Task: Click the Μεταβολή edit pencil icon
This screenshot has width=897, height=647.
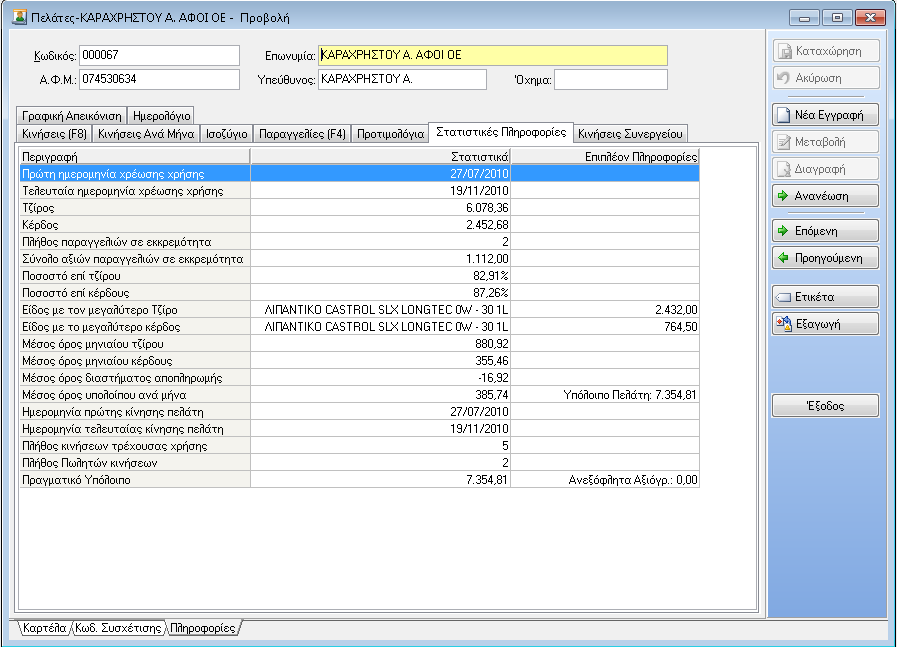Action: 783,142
